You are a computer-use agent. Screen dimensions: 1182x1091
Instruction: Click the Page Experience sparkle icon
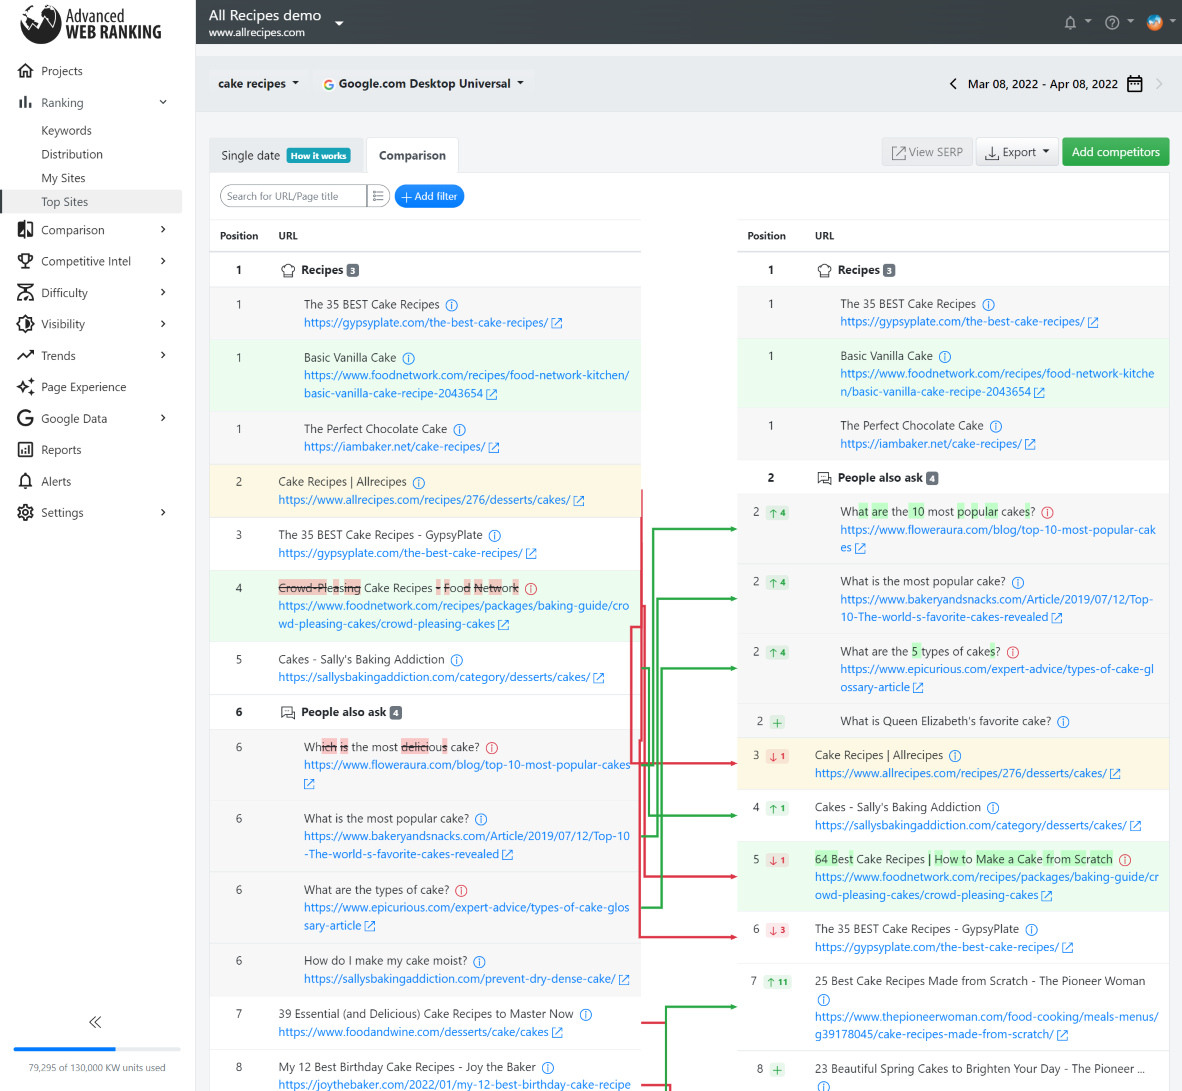[x=25, y=387]
